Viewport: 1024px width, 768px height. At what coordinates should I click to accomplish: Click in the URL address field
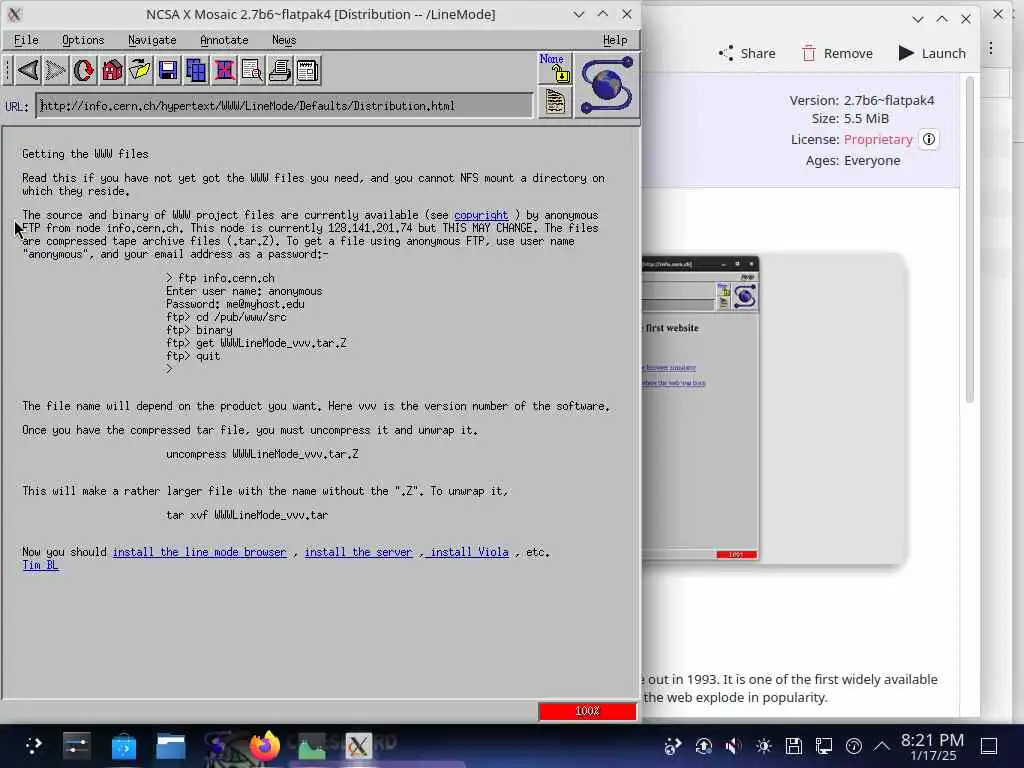point(285,106)
